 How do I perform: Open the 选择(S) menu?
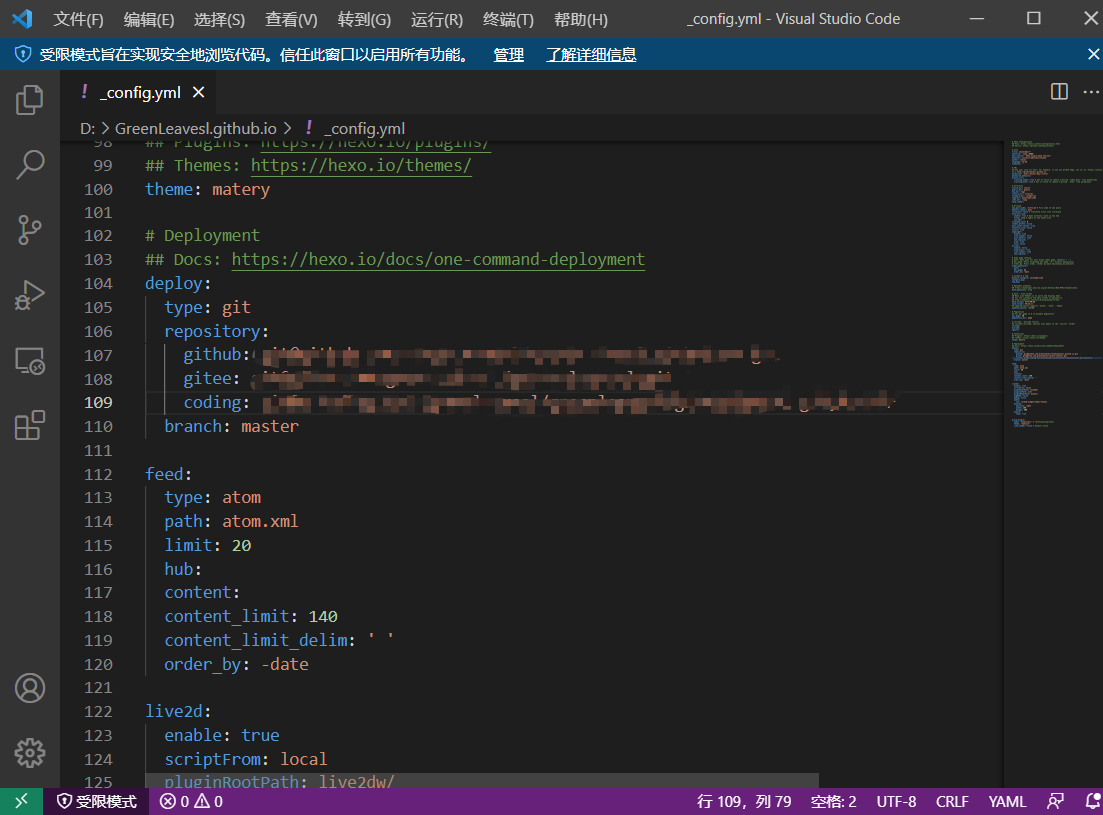coord(219,20)
